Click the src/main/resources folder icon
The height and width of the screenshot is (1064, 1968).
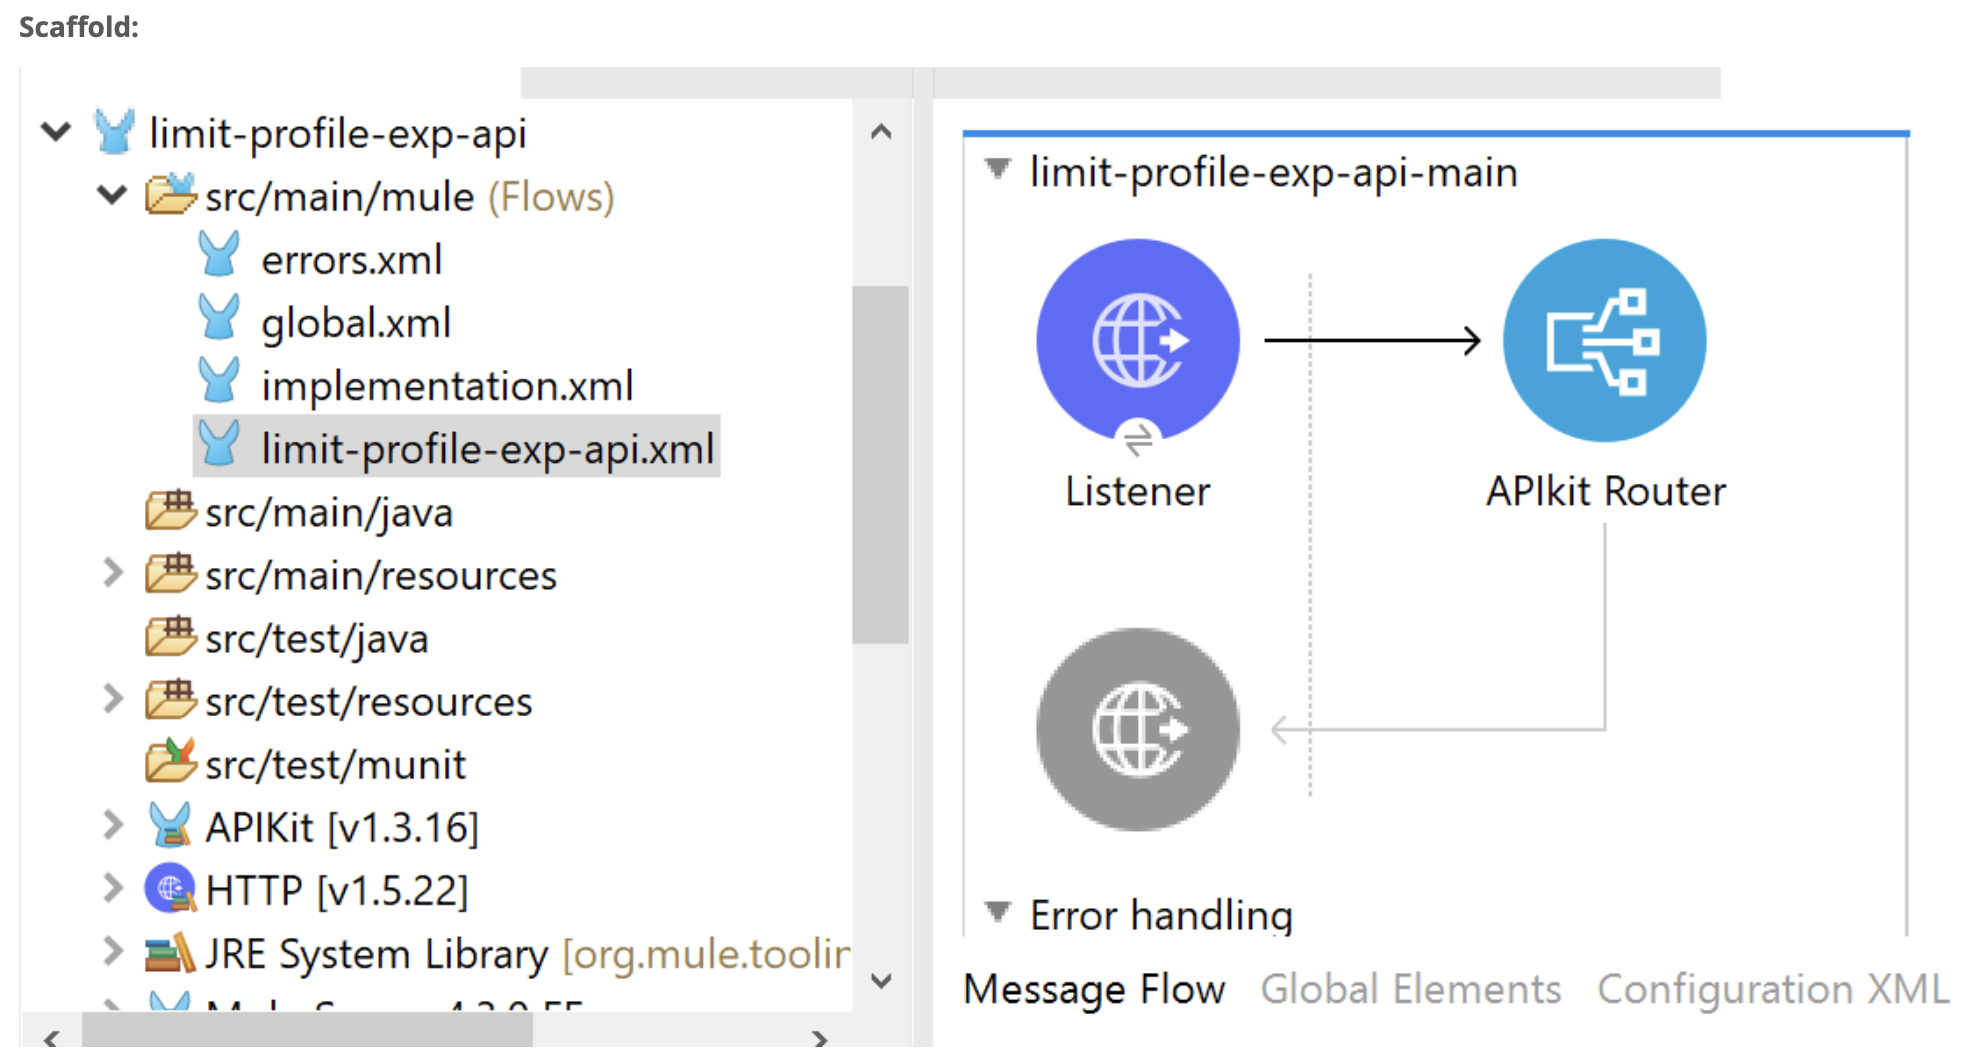(x=170, y=573)
